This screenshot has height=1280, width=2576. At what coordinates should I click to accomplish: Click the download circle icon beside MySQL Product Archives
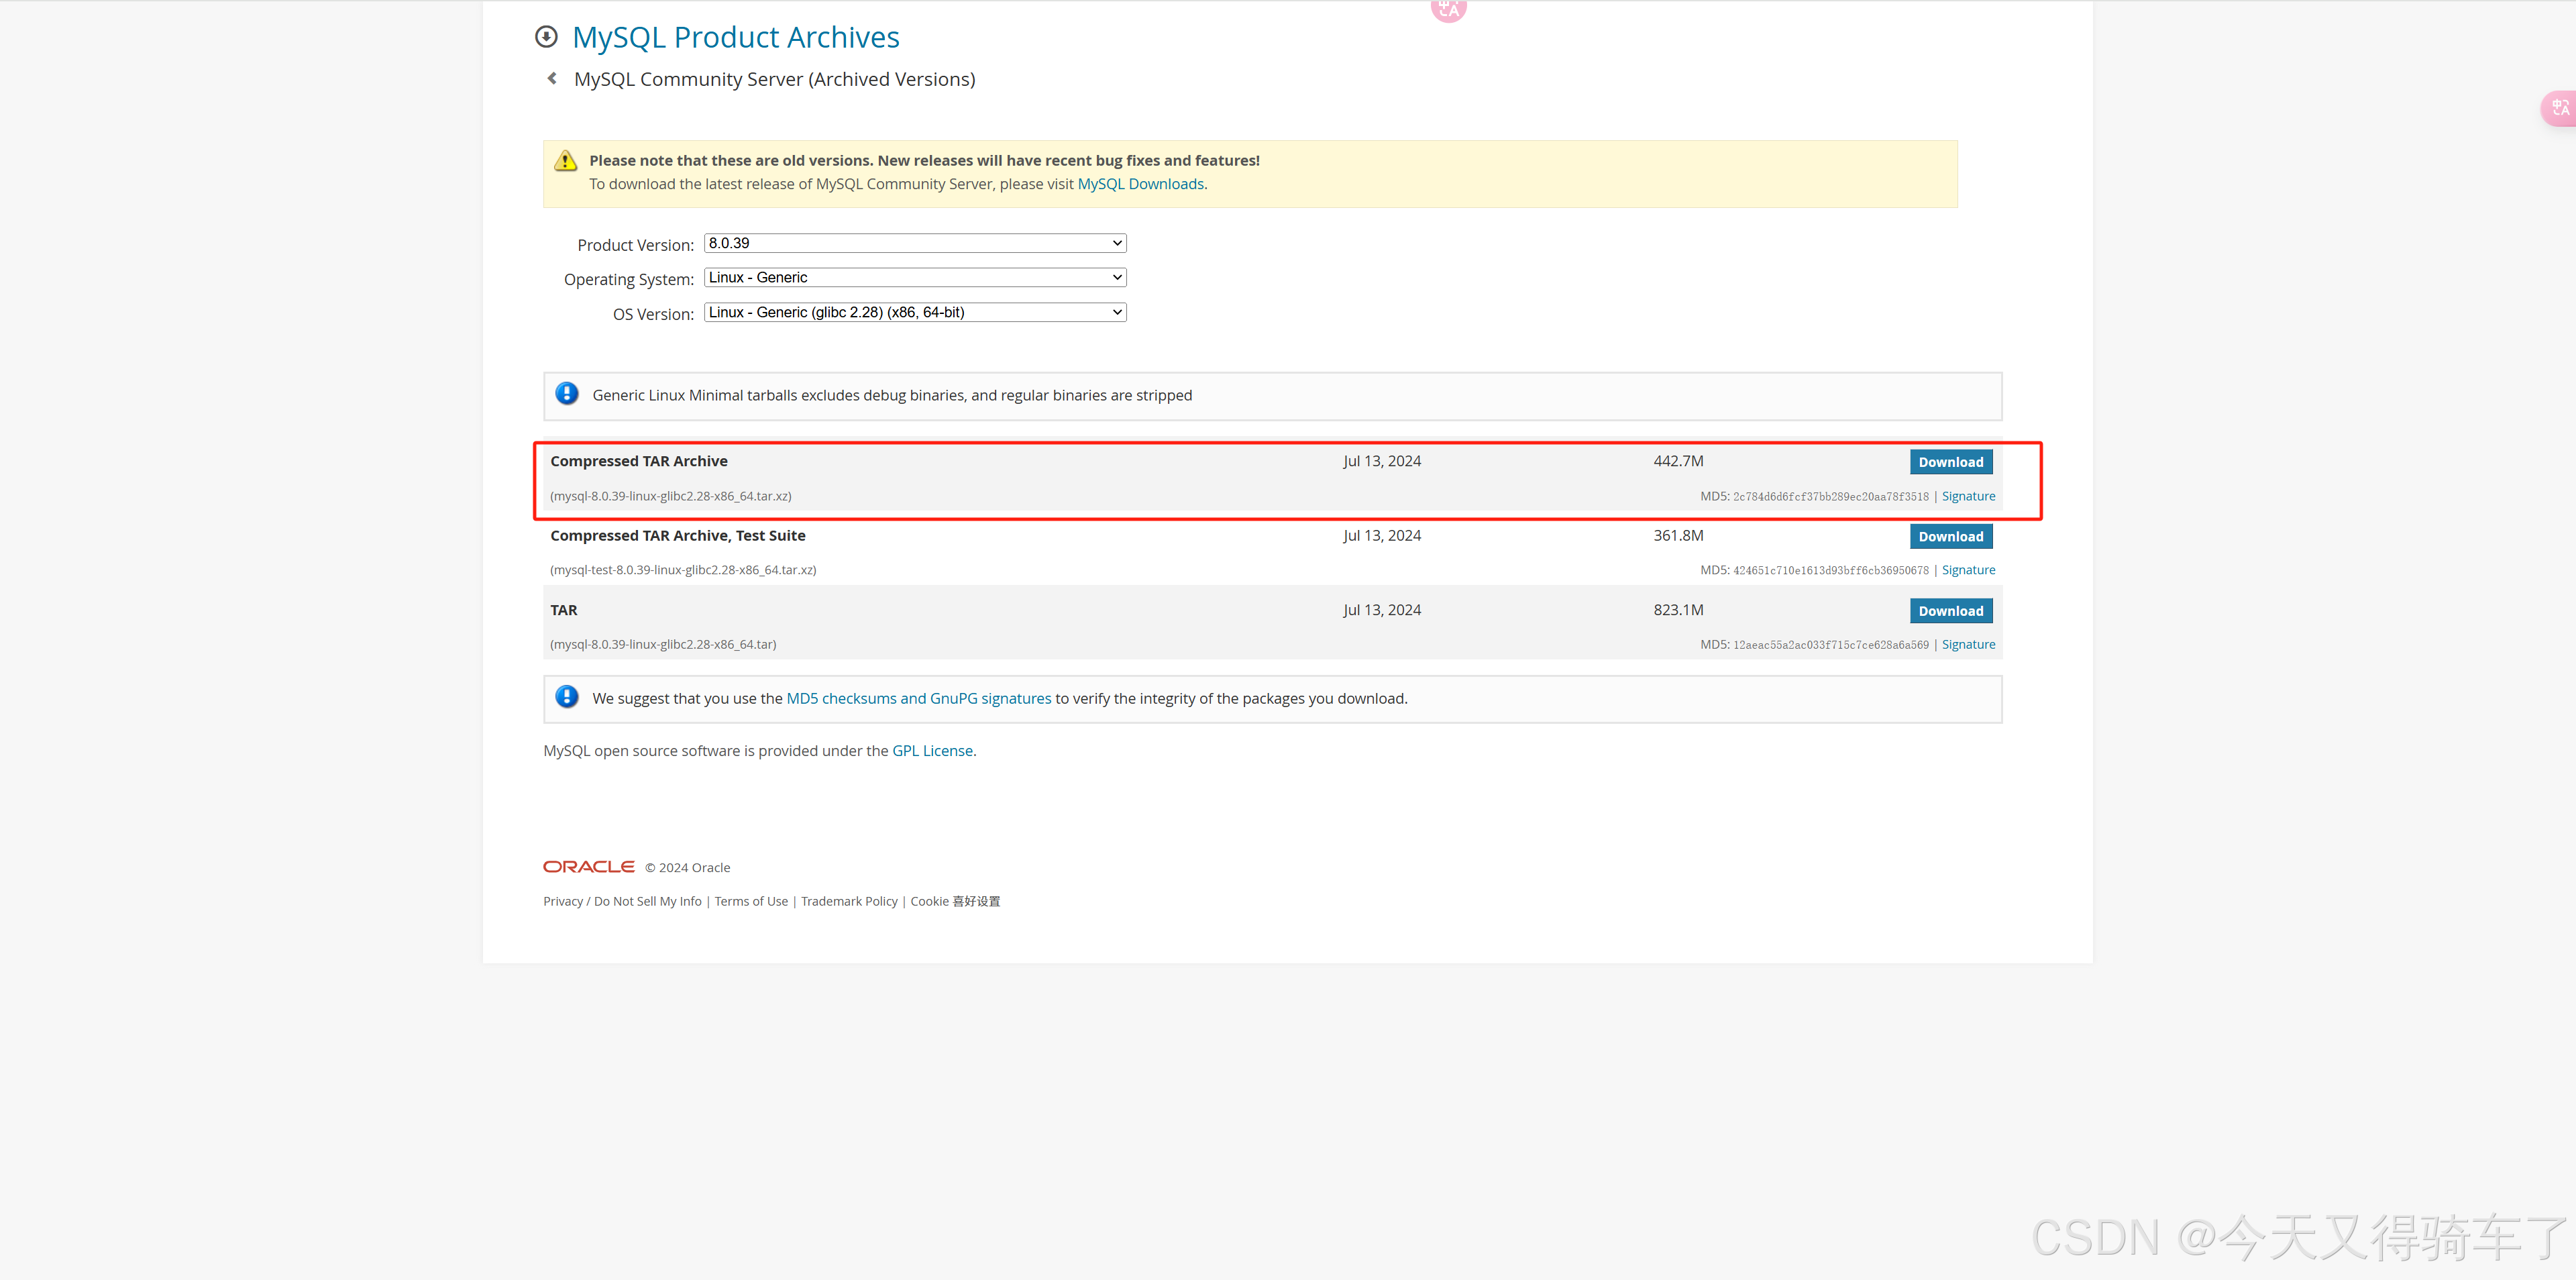pyautogui.click(x=546, y=37)
